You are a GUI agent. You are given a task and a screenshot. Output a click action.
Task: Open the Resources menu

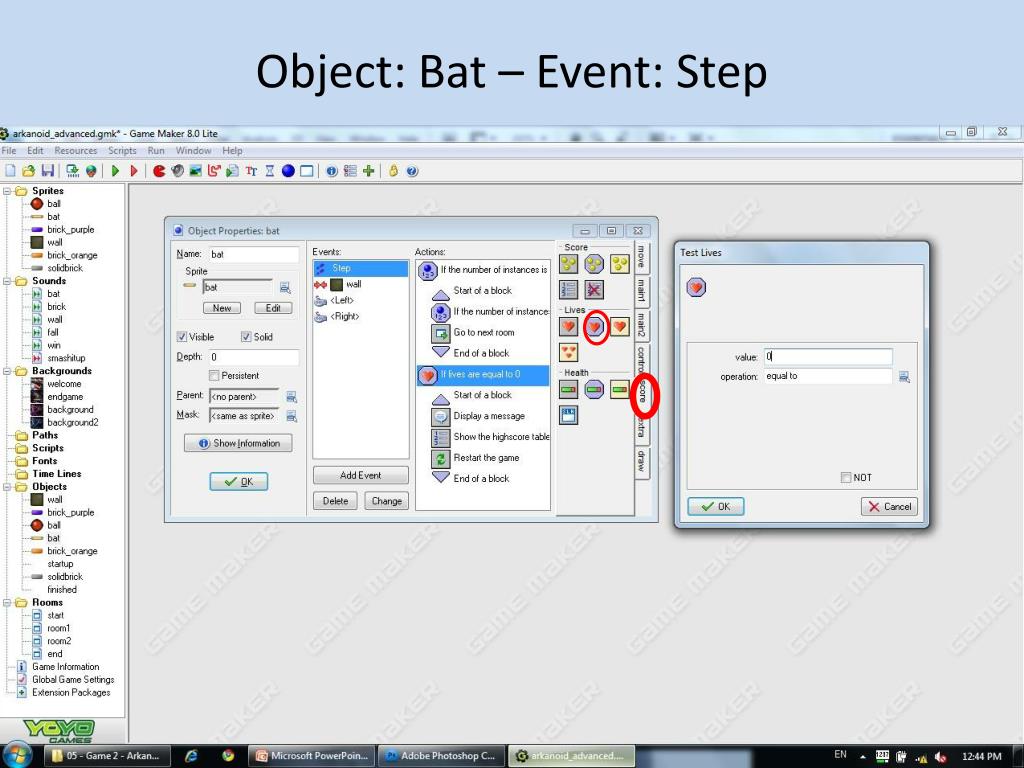[x=76, y=151]
